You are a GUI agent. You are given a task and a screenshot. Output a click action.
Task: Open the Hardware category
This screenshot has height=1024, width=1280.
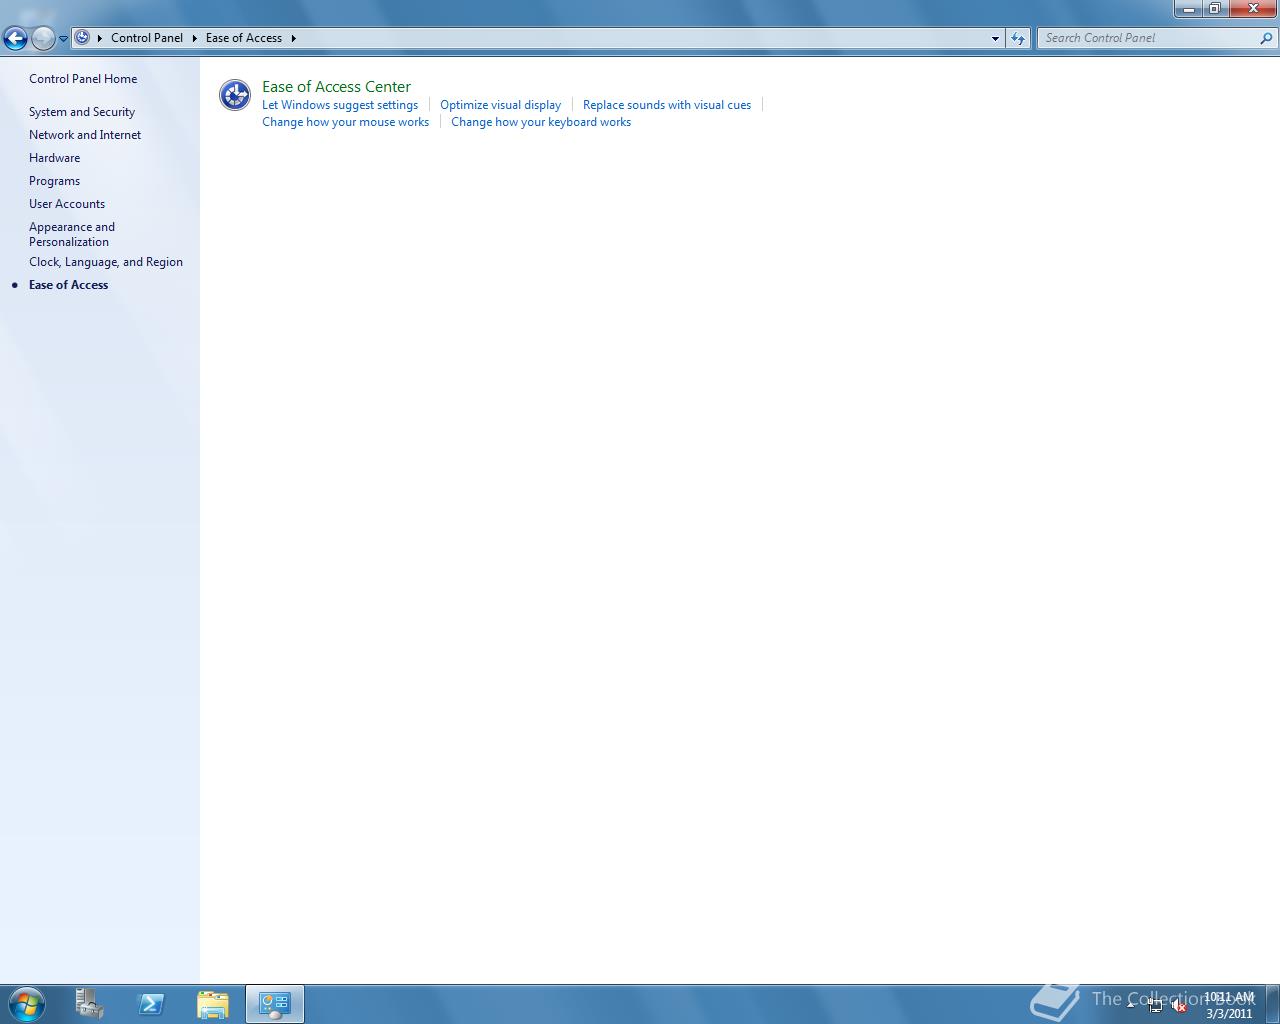coord(54,158)
